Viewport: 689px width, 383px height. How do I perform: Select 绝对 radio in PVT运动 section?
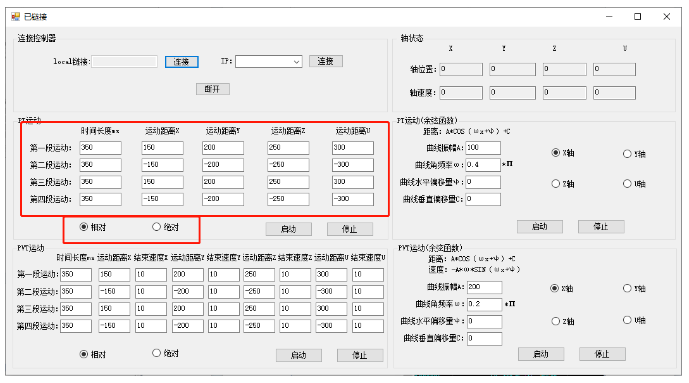coord(165,353)
